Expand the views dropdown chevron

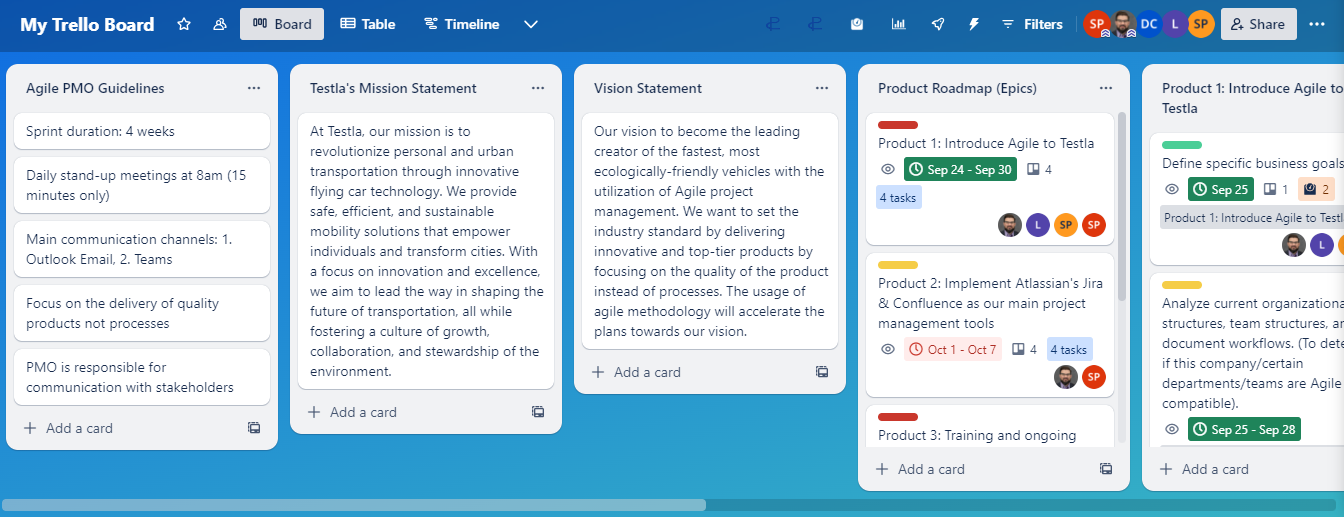531,24
